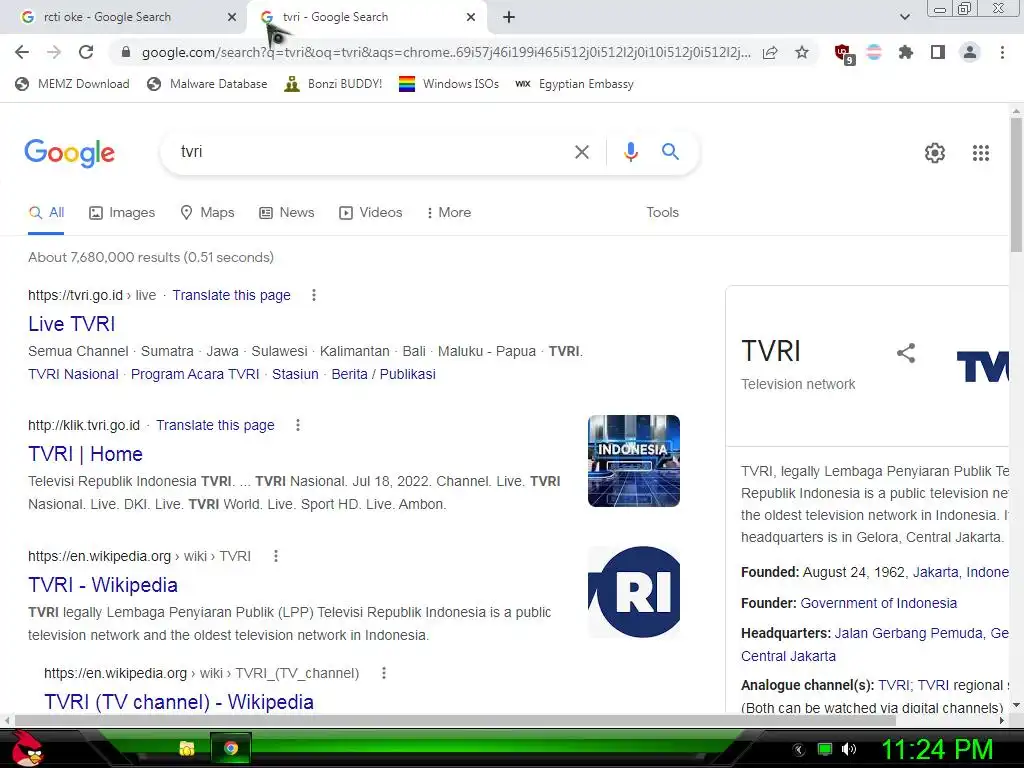Bookmark this page with the star
The width and height of the screenshot is (1024, 768).
pos(802,52)
